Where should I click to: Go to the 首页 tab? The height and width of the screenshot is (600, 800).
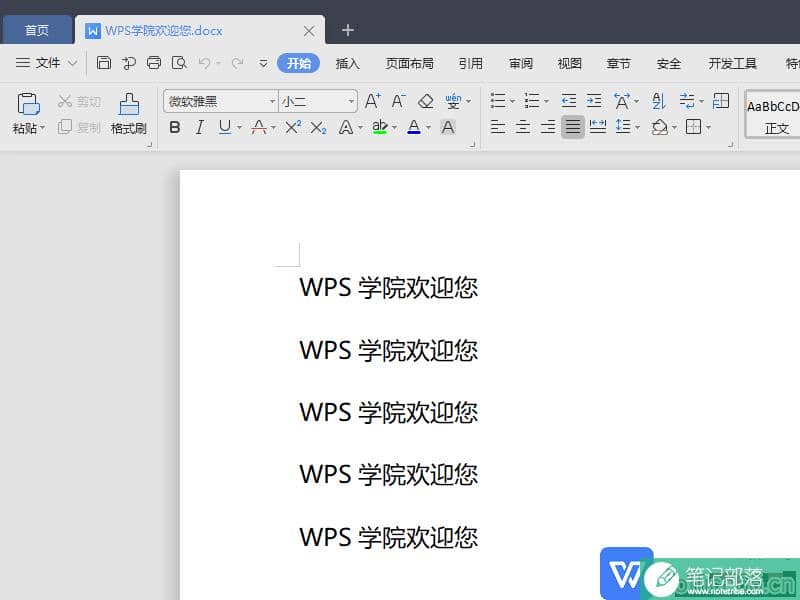(x=37, y=30)
